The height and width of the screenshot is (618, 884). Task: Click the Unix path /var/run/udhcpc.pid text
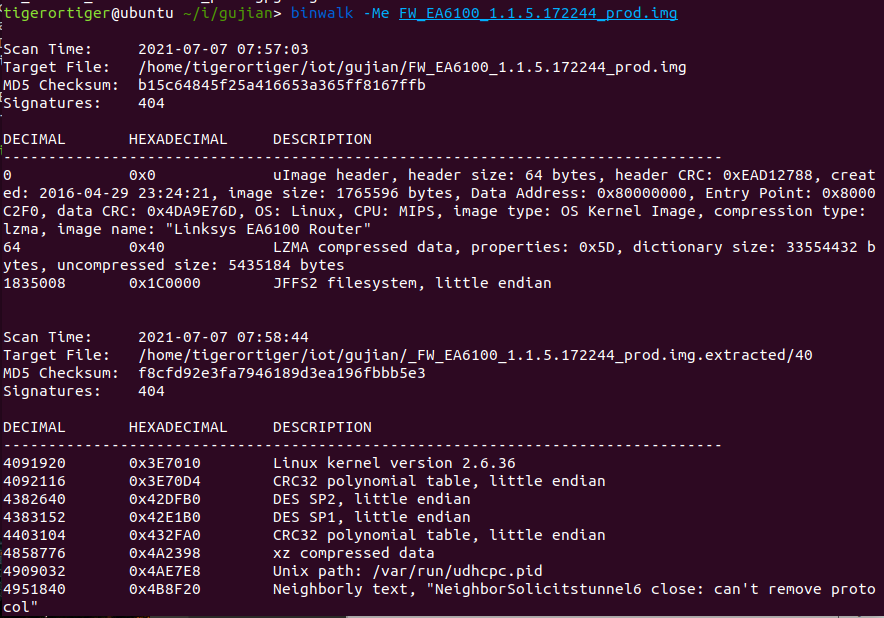click(408, 571)
